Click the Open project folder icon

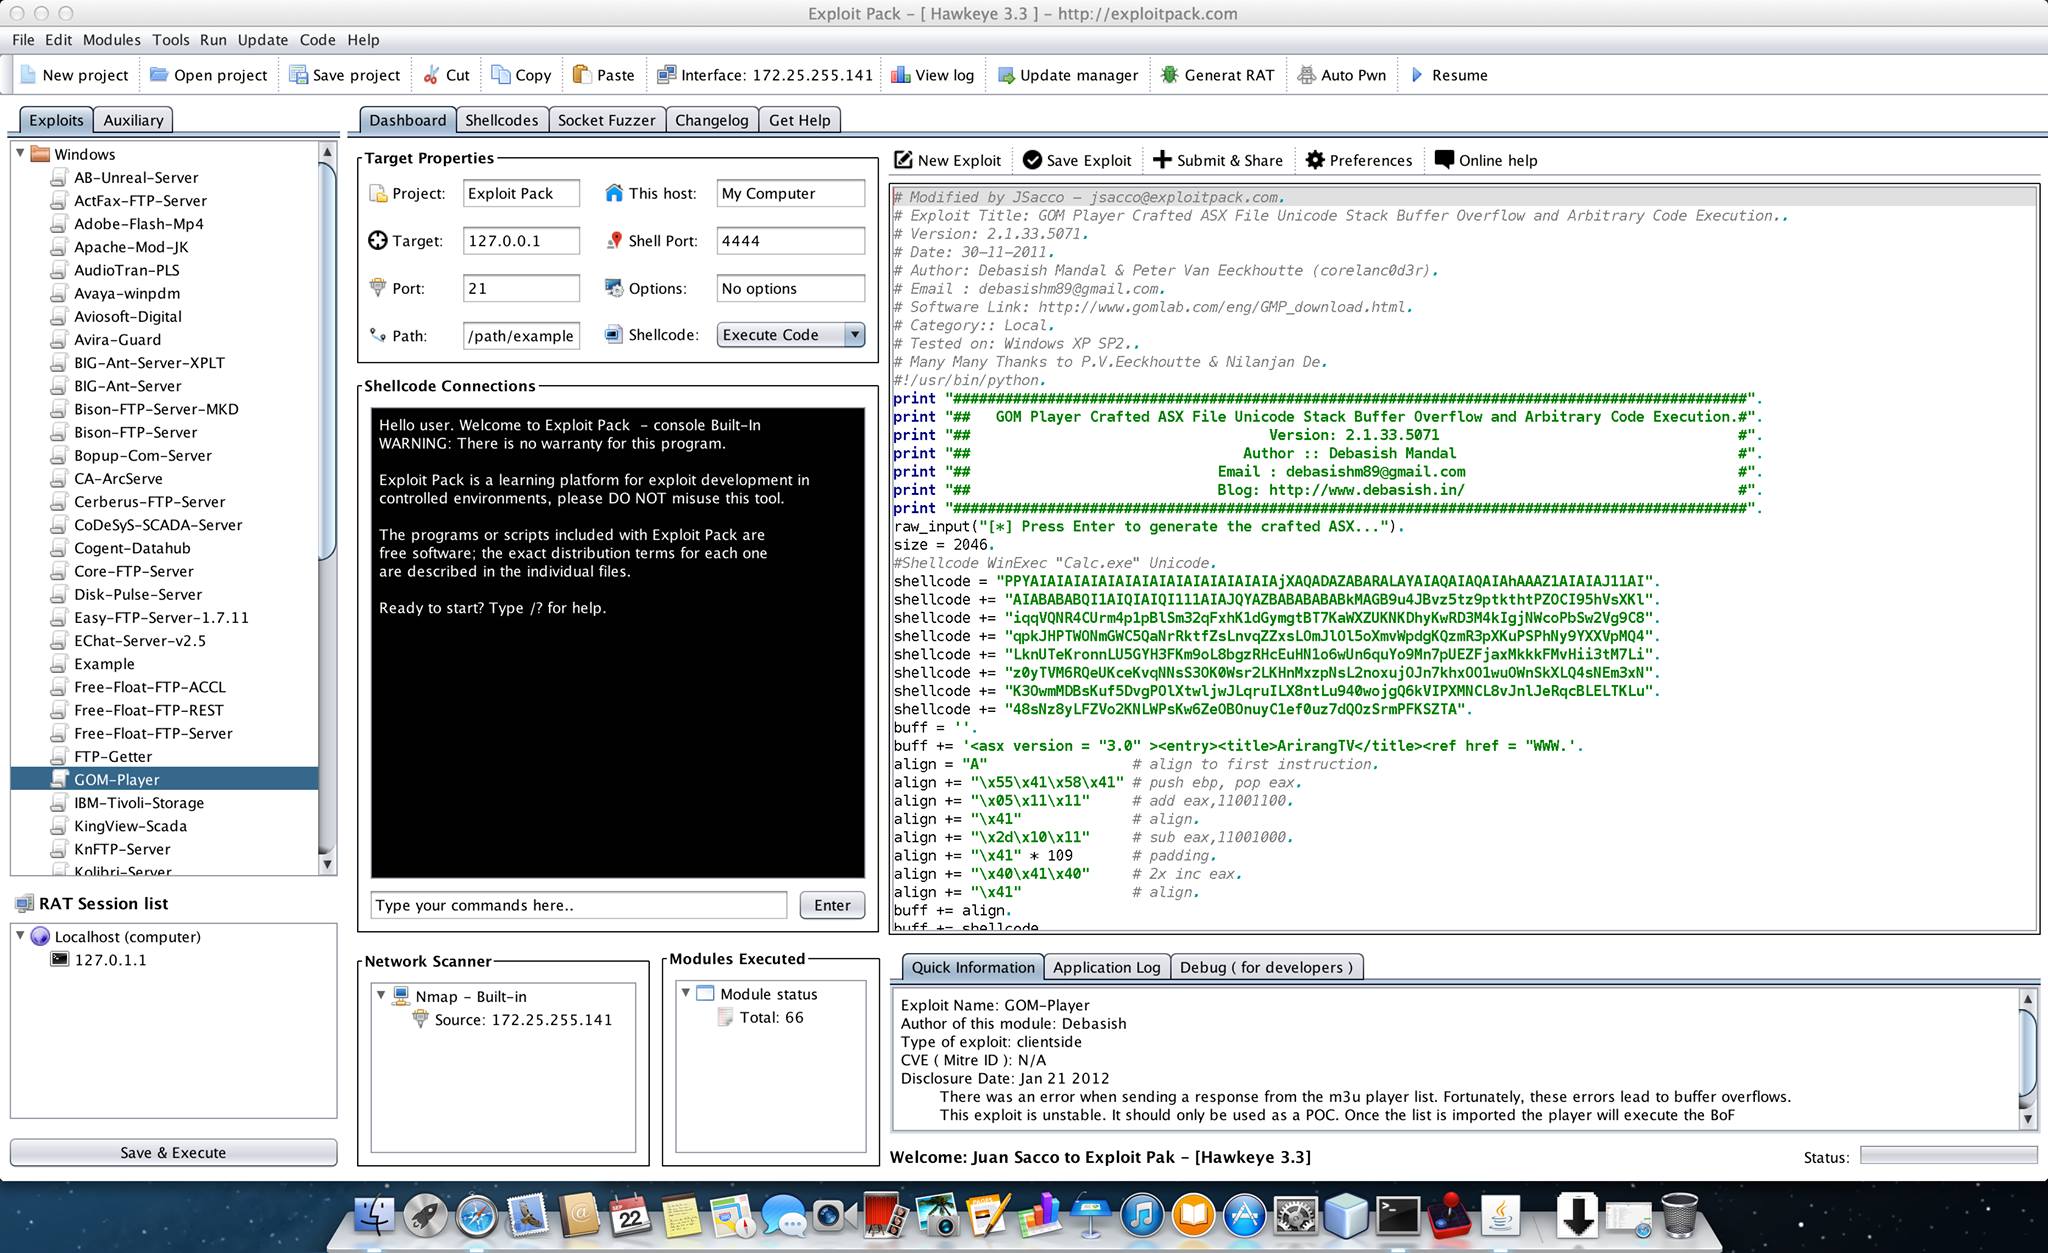click(x=158, y=75)
